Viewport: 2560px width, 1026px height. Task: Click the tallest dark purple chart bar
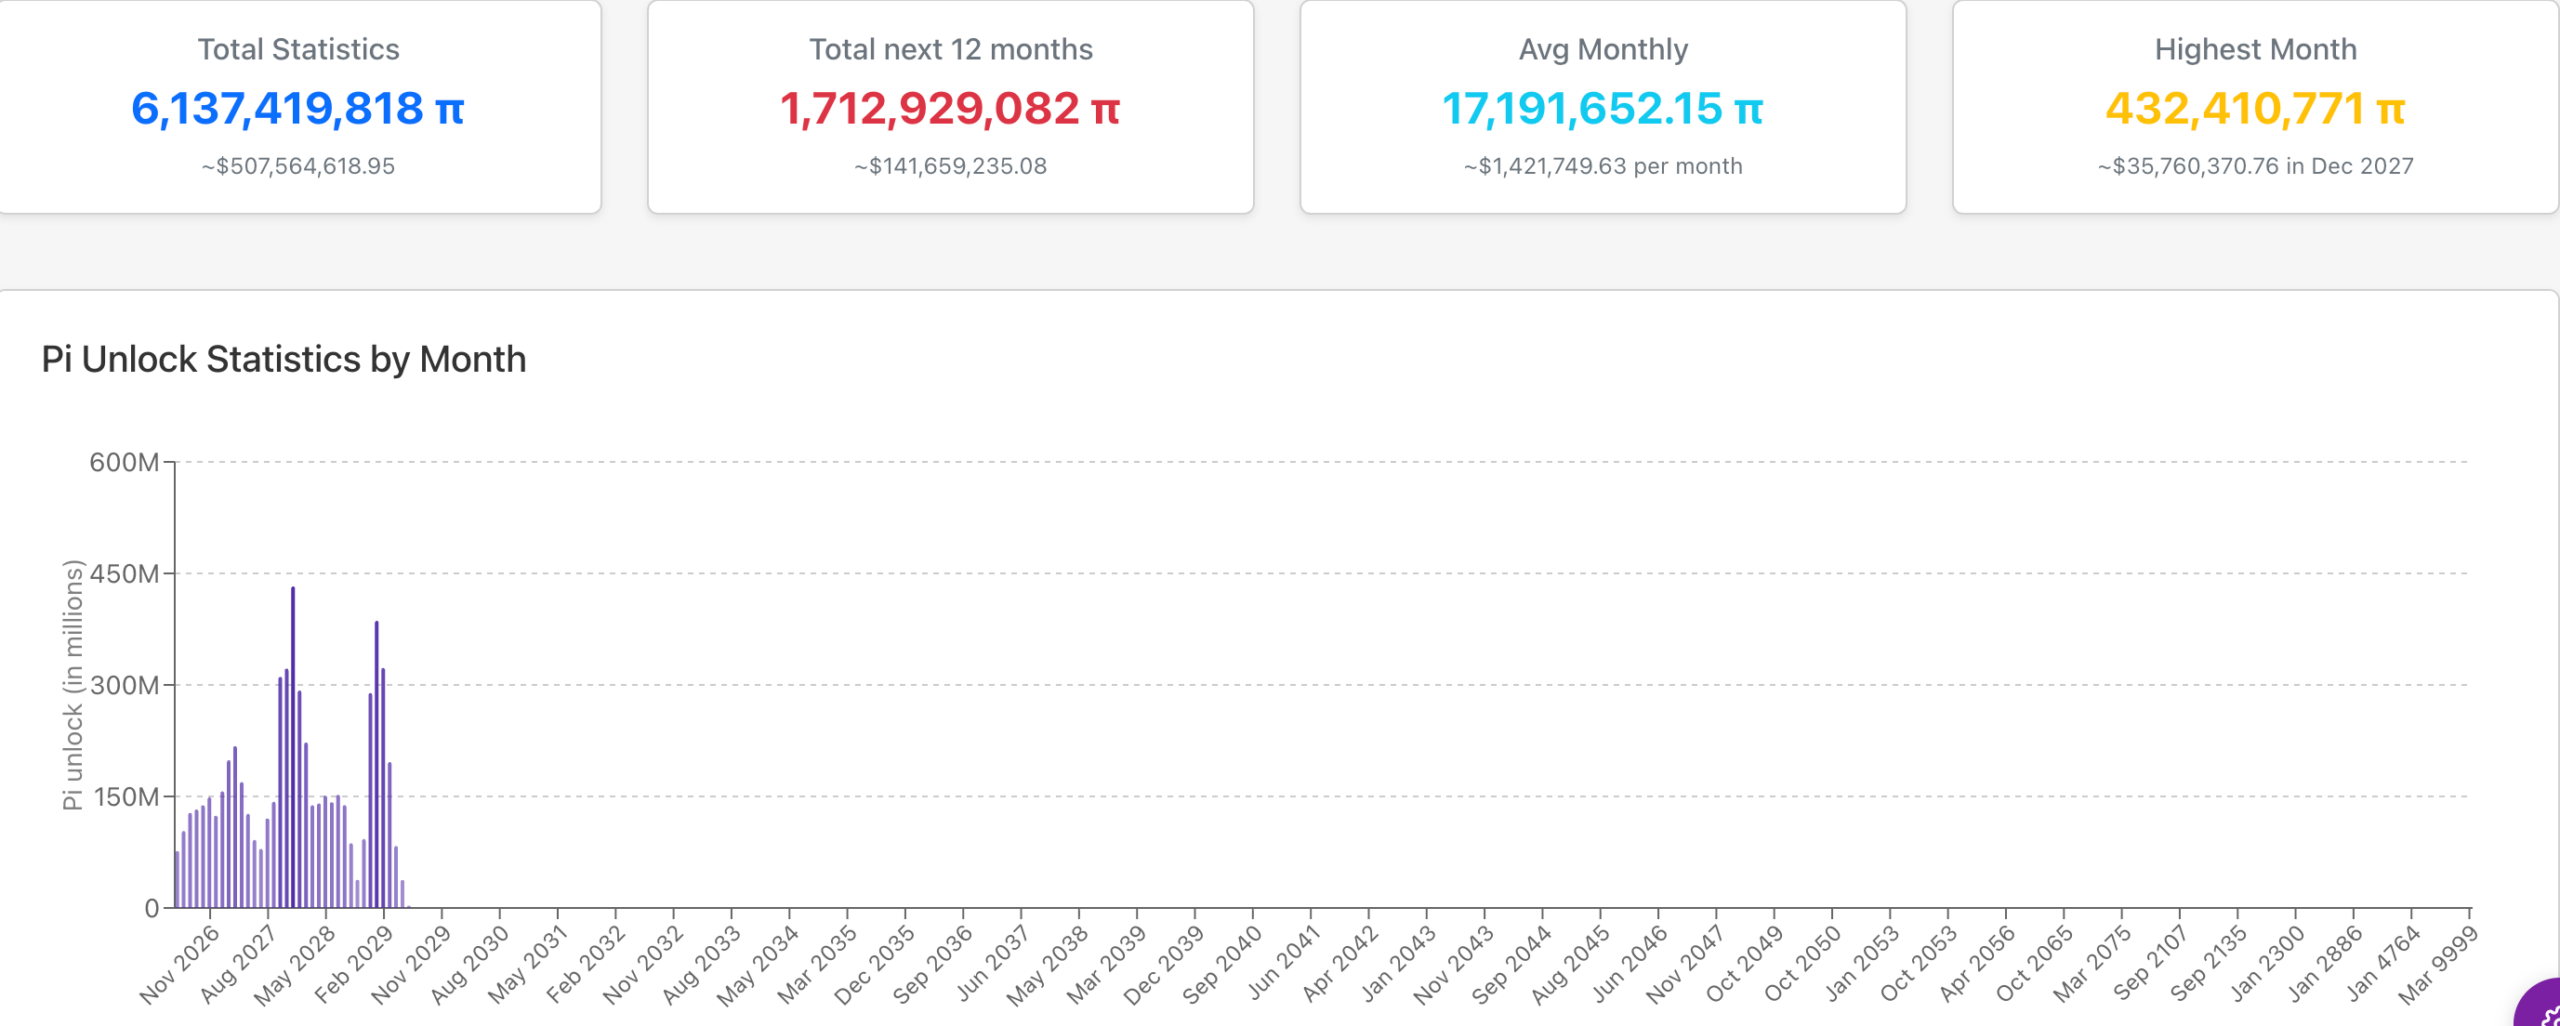(293, 747)
